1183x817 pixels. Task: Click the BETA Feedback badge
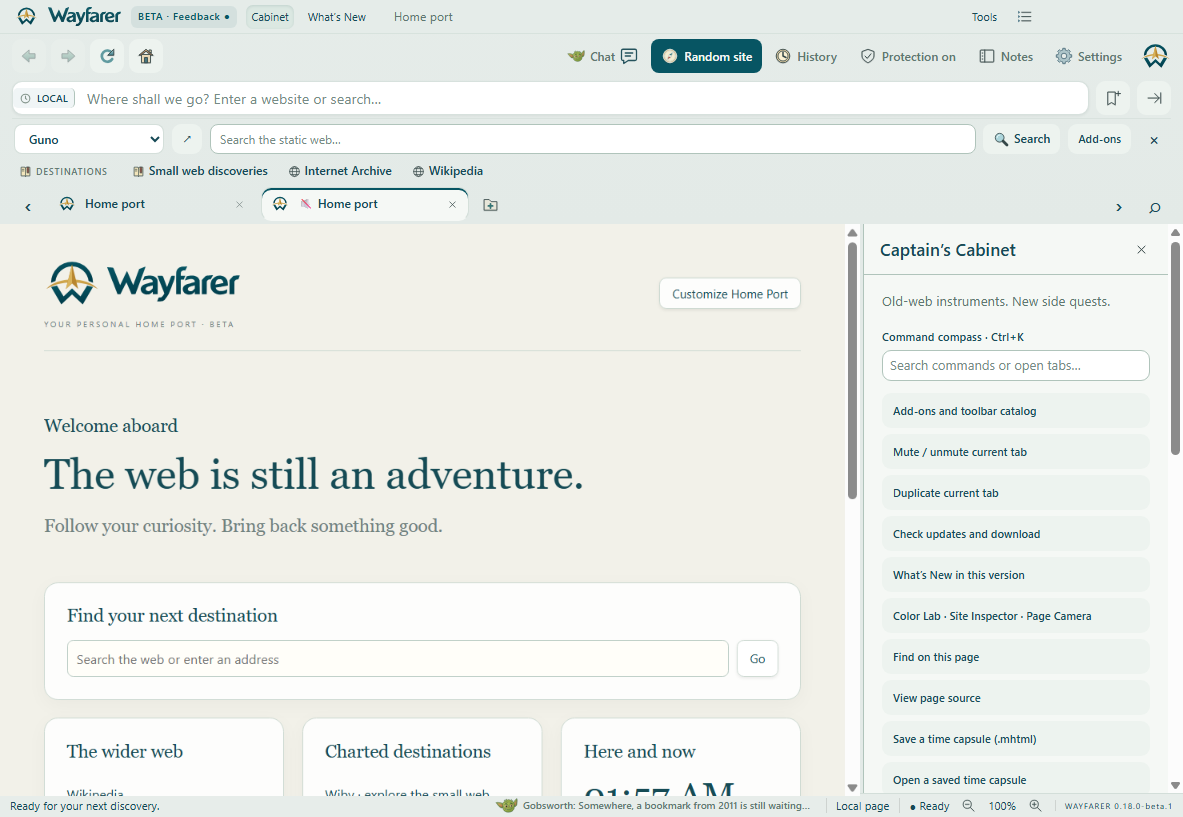[x=183, y=17]
